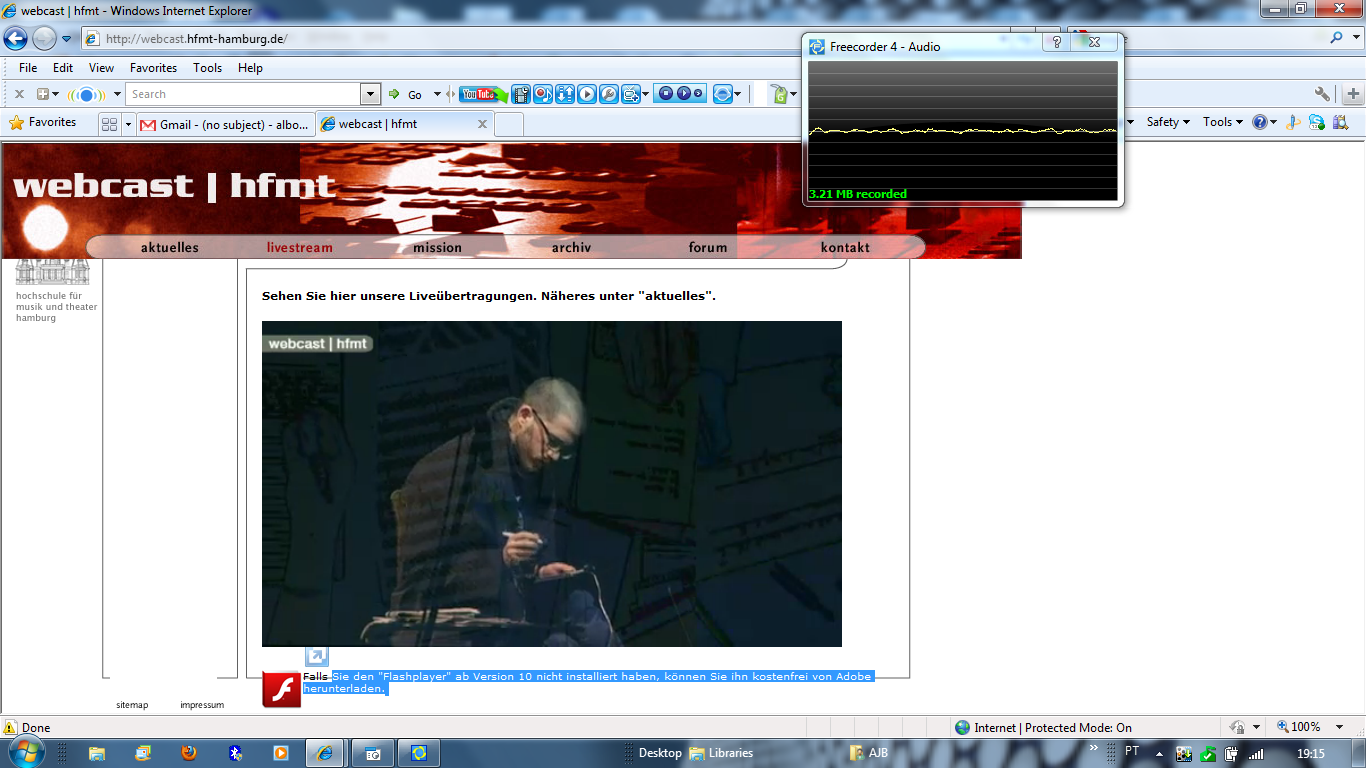Click the wrench settings icon in the Freecorder toolbar
The height and width of the screenshot is (768, 1366).
click(x=609, y=94)
